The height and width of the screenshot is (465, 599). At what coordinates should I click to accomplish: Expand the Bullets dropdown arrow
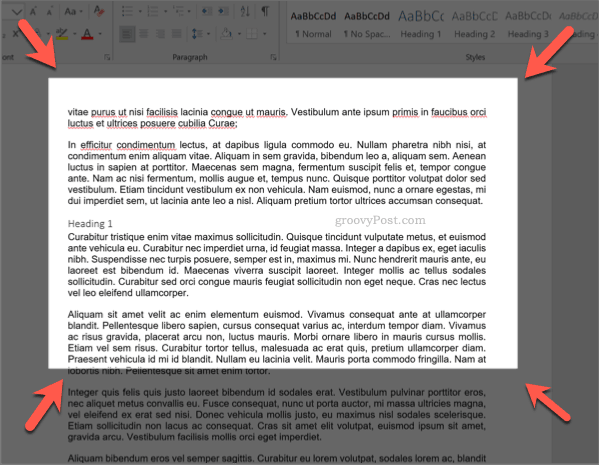(140, 11)
